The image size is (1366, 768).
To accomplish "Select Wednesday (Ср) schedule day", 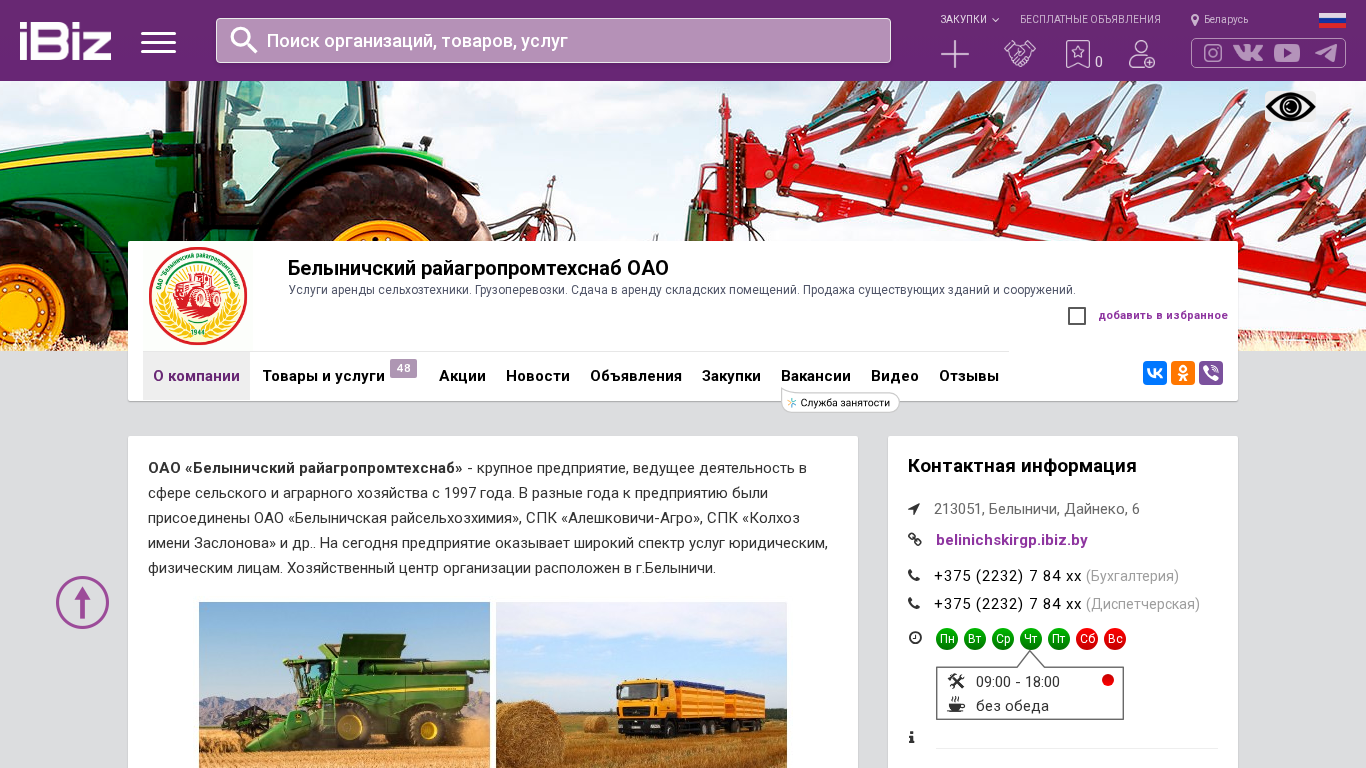I will tap(1003, 639).
